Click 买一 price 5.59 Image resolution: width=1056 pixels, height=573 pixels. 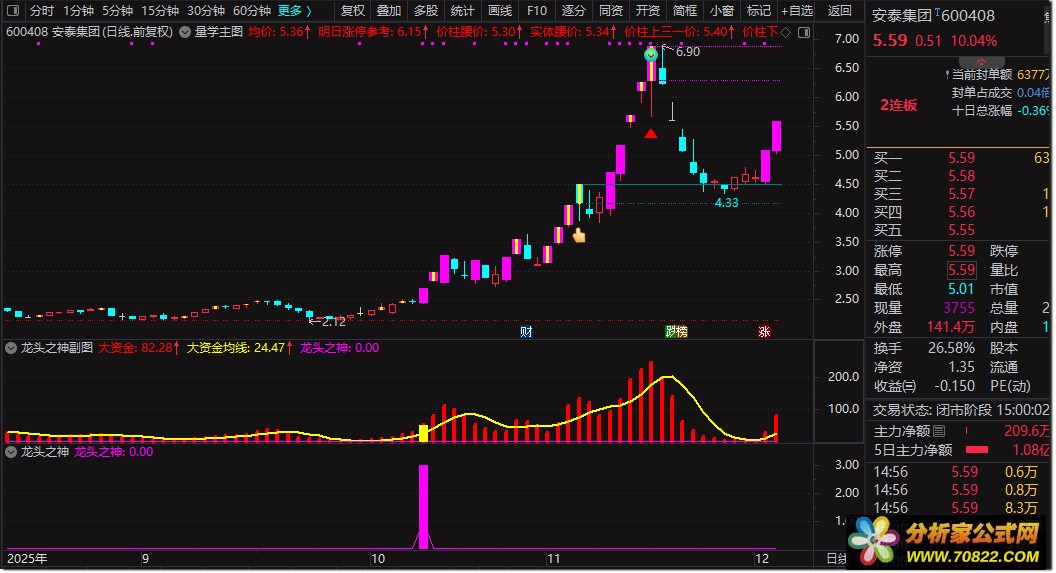coord(961,158)
